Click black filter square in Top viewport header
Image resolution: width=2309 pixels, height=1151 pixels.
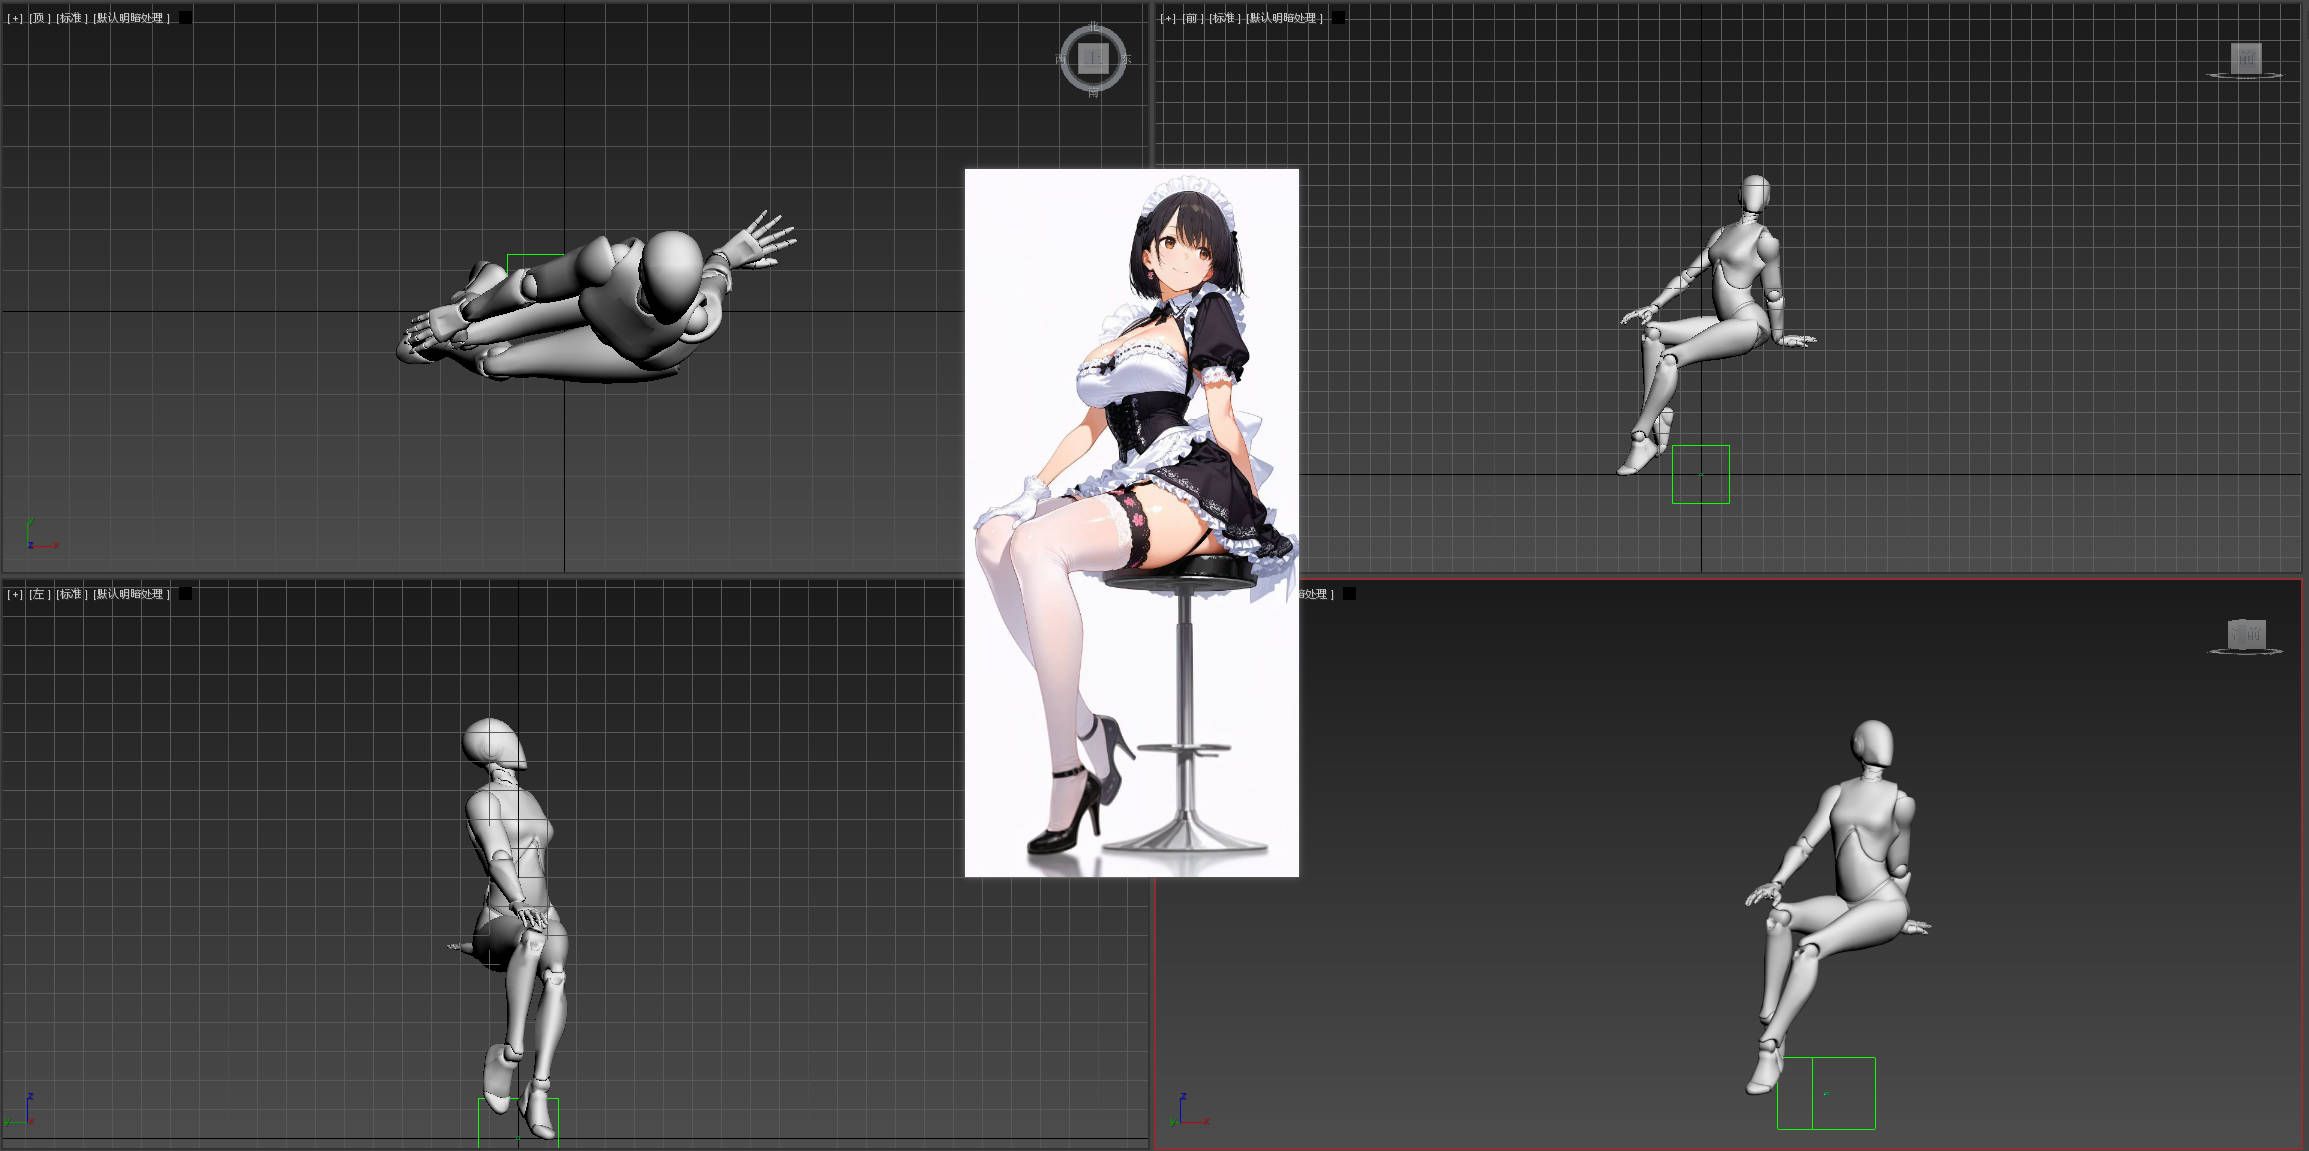[185, 18]
